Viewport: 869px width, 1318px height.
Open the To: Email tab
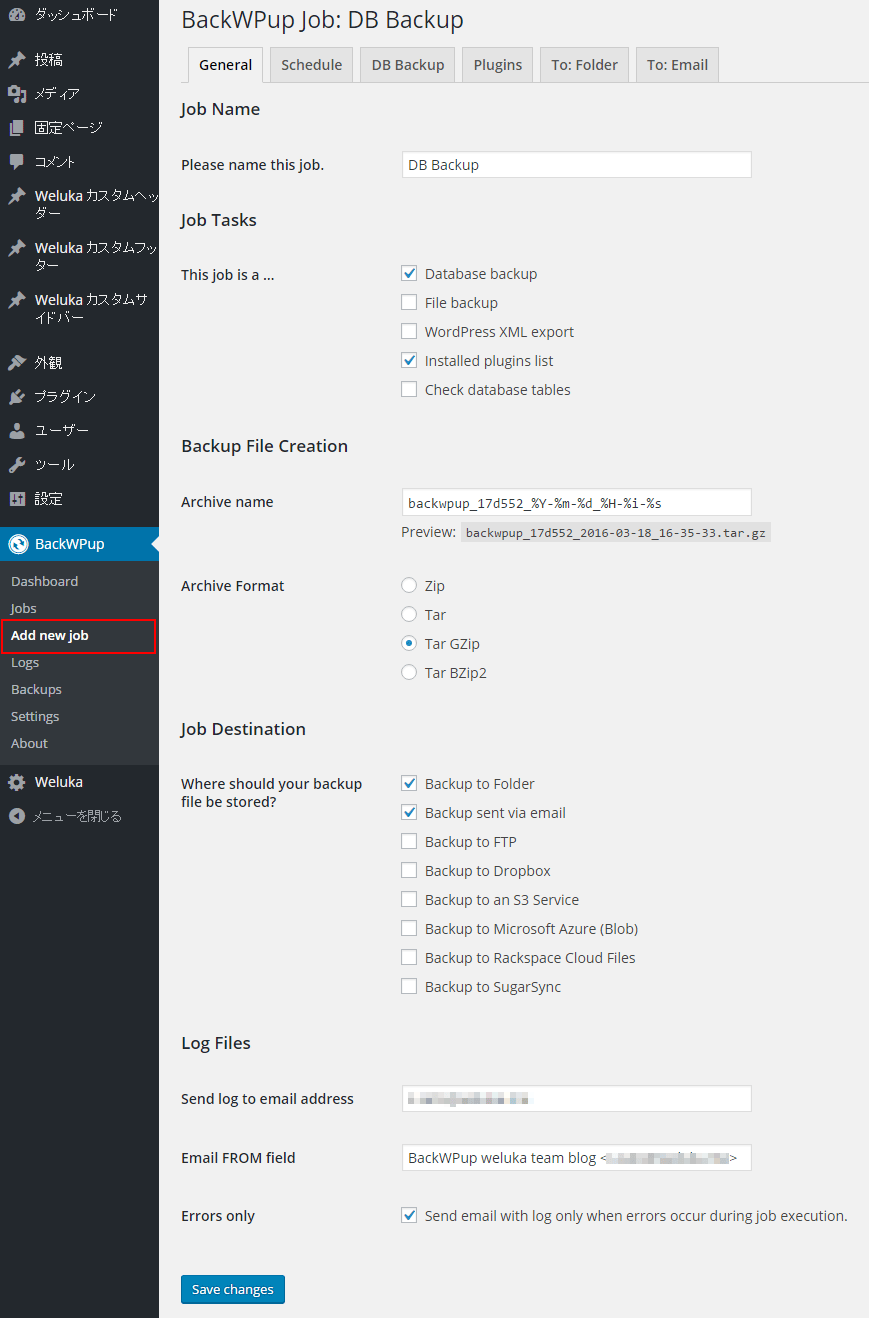(677, 65)
